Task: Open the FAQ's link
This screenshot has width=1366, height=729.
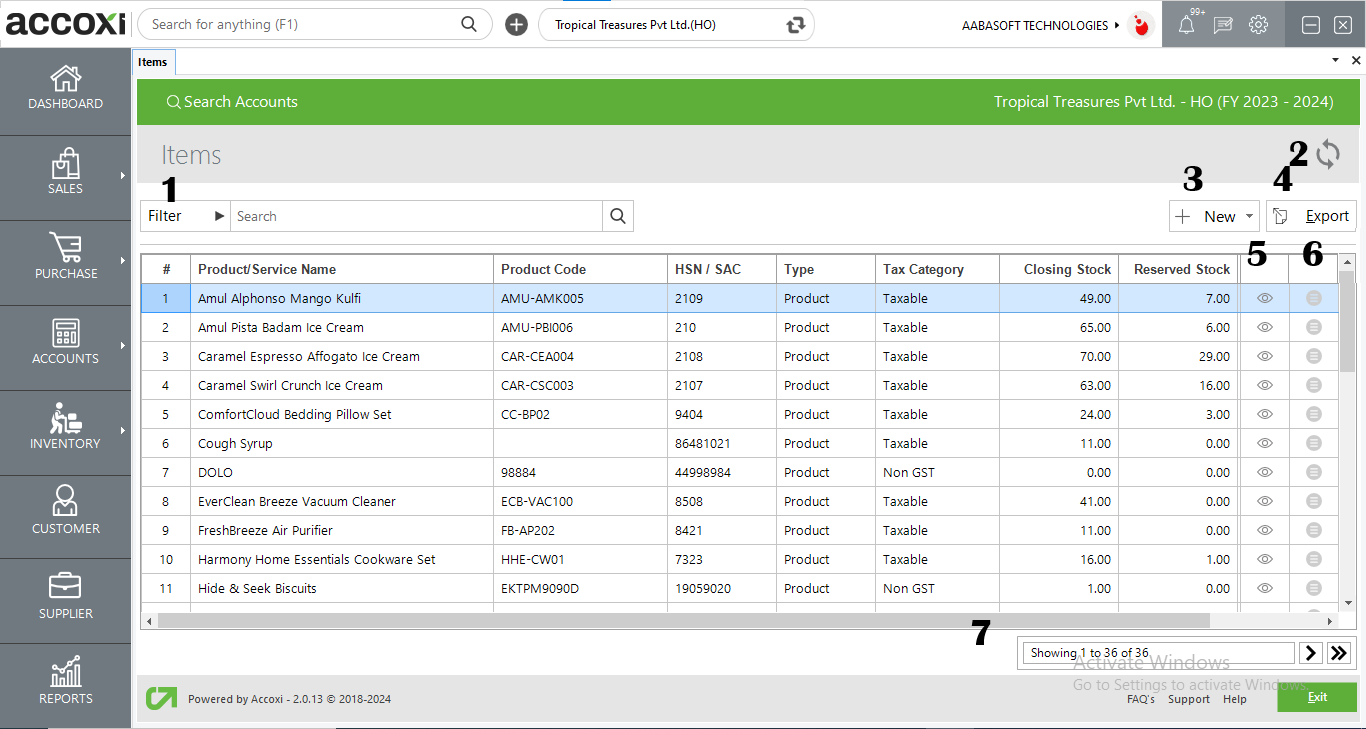Action: click(x=1140, y=699)
